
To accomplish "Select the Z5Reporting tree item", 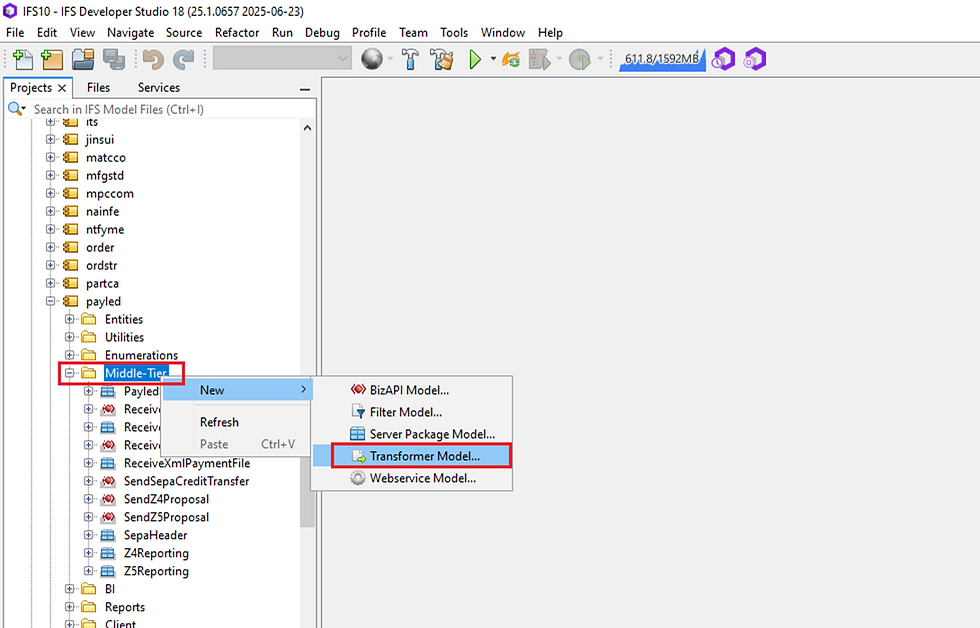I will [x=156, y=571].
